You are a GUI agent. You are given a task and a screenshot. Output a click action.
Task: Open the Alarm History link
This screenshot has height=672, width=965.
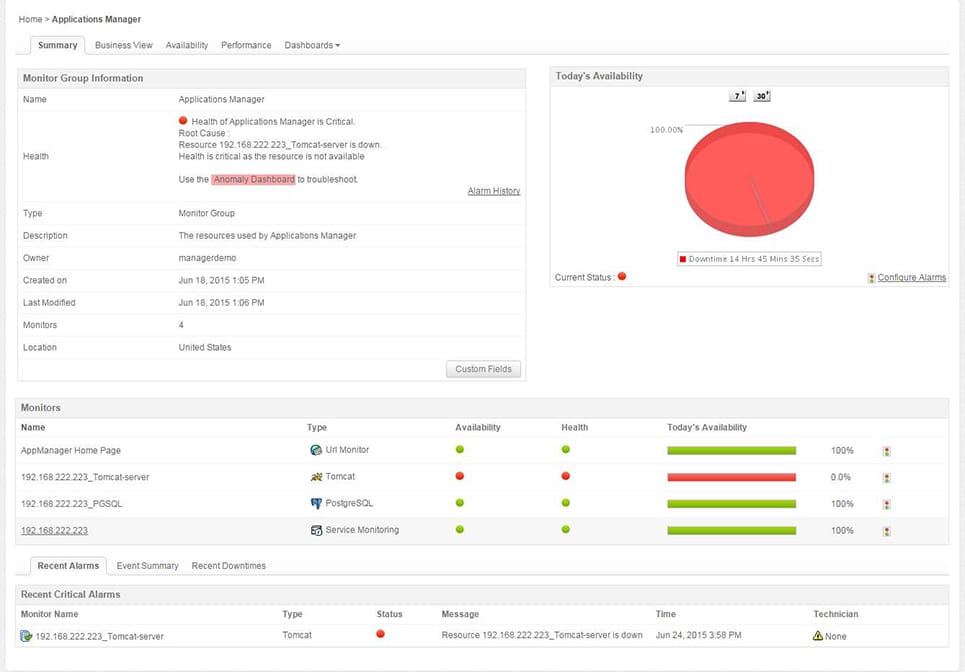[493, 190]
